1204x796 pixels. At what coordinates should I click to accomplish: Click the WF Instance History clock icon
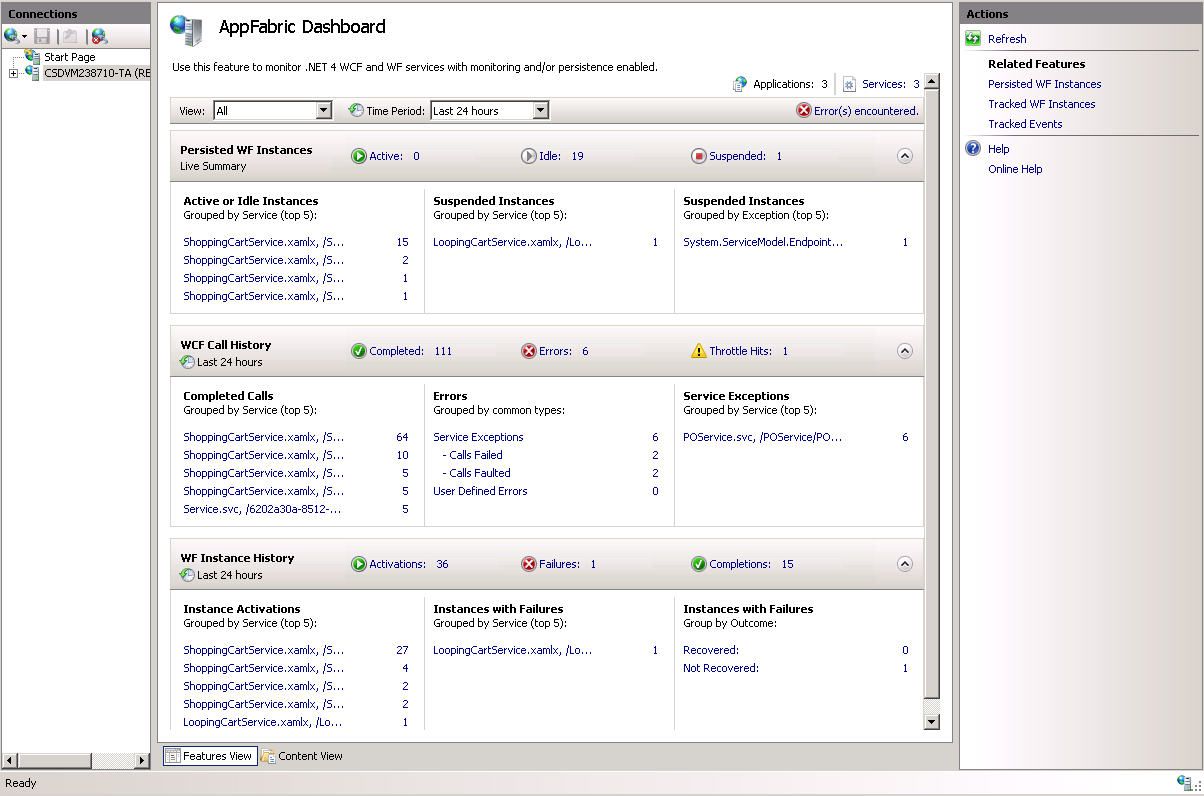pyautogui.click(x=187, y=575)
